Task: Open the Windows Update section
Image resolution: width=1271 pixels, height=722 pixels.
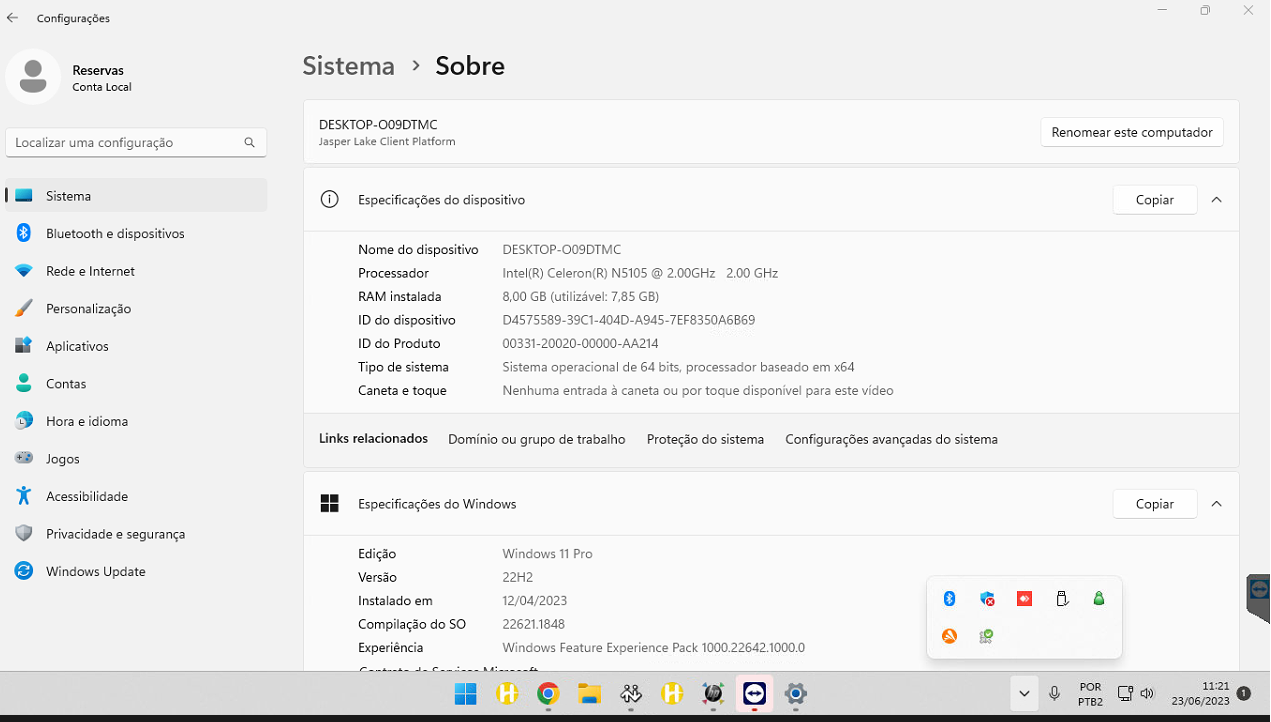Action: [95, 571]
